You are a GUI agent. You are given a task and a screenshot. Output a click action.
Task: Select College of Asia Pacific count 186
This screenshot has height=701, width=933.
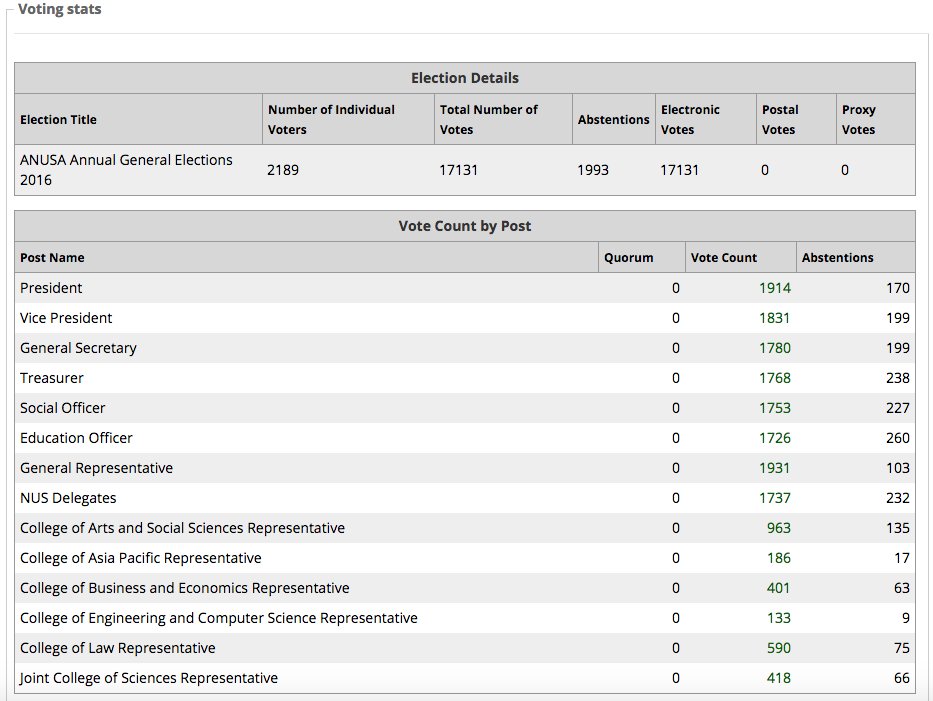[778, 558]
